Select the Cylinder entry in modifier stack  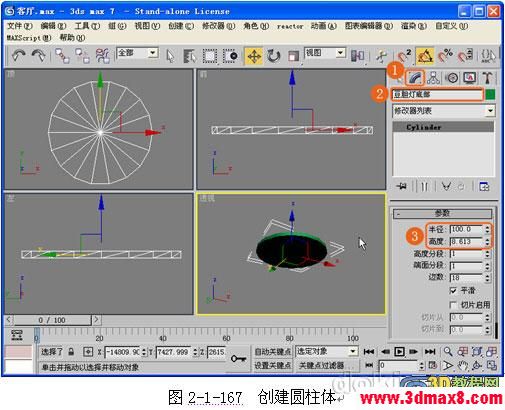click(x=443, y=127)
